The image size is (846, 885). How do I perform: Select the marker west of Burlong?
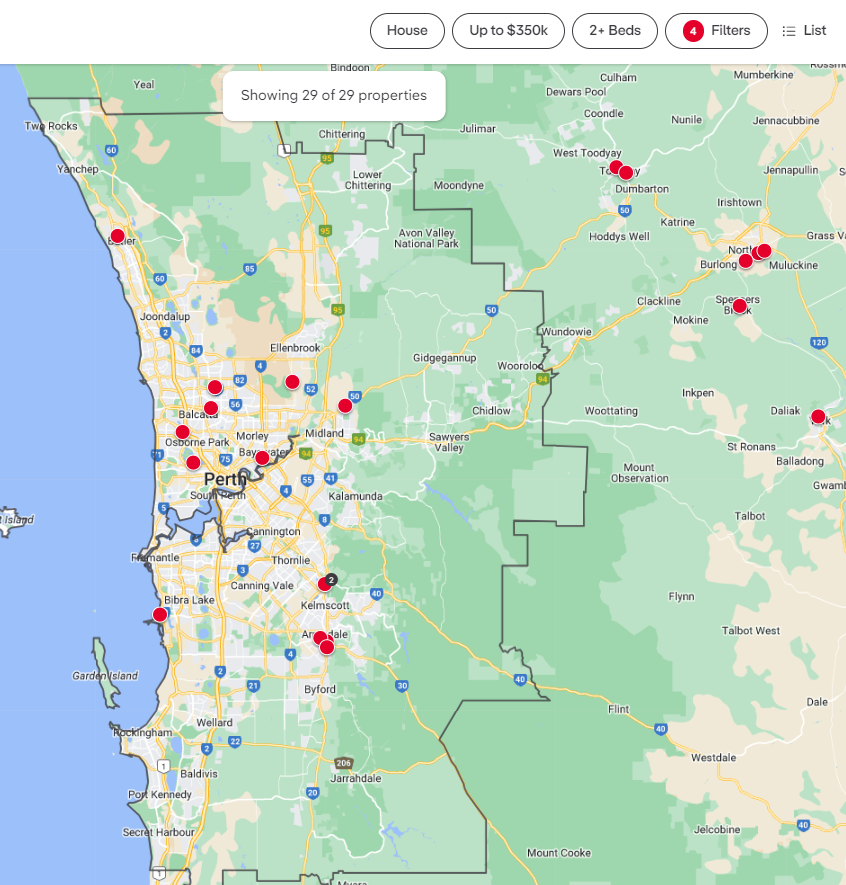(x=745, y=261)
